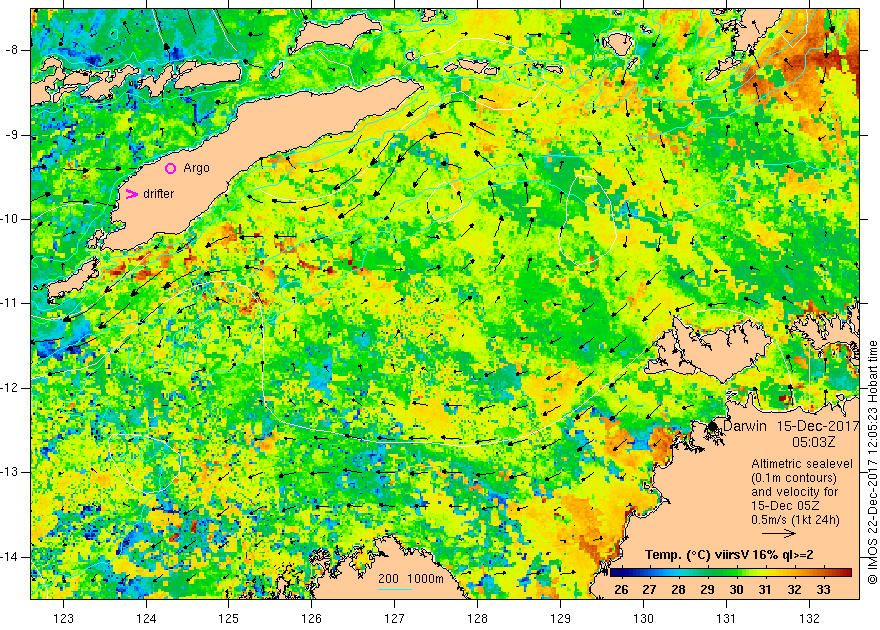Screen dimensions: 880x630
Task: Click the black Darwin city dot
Action: click(713, 426)
